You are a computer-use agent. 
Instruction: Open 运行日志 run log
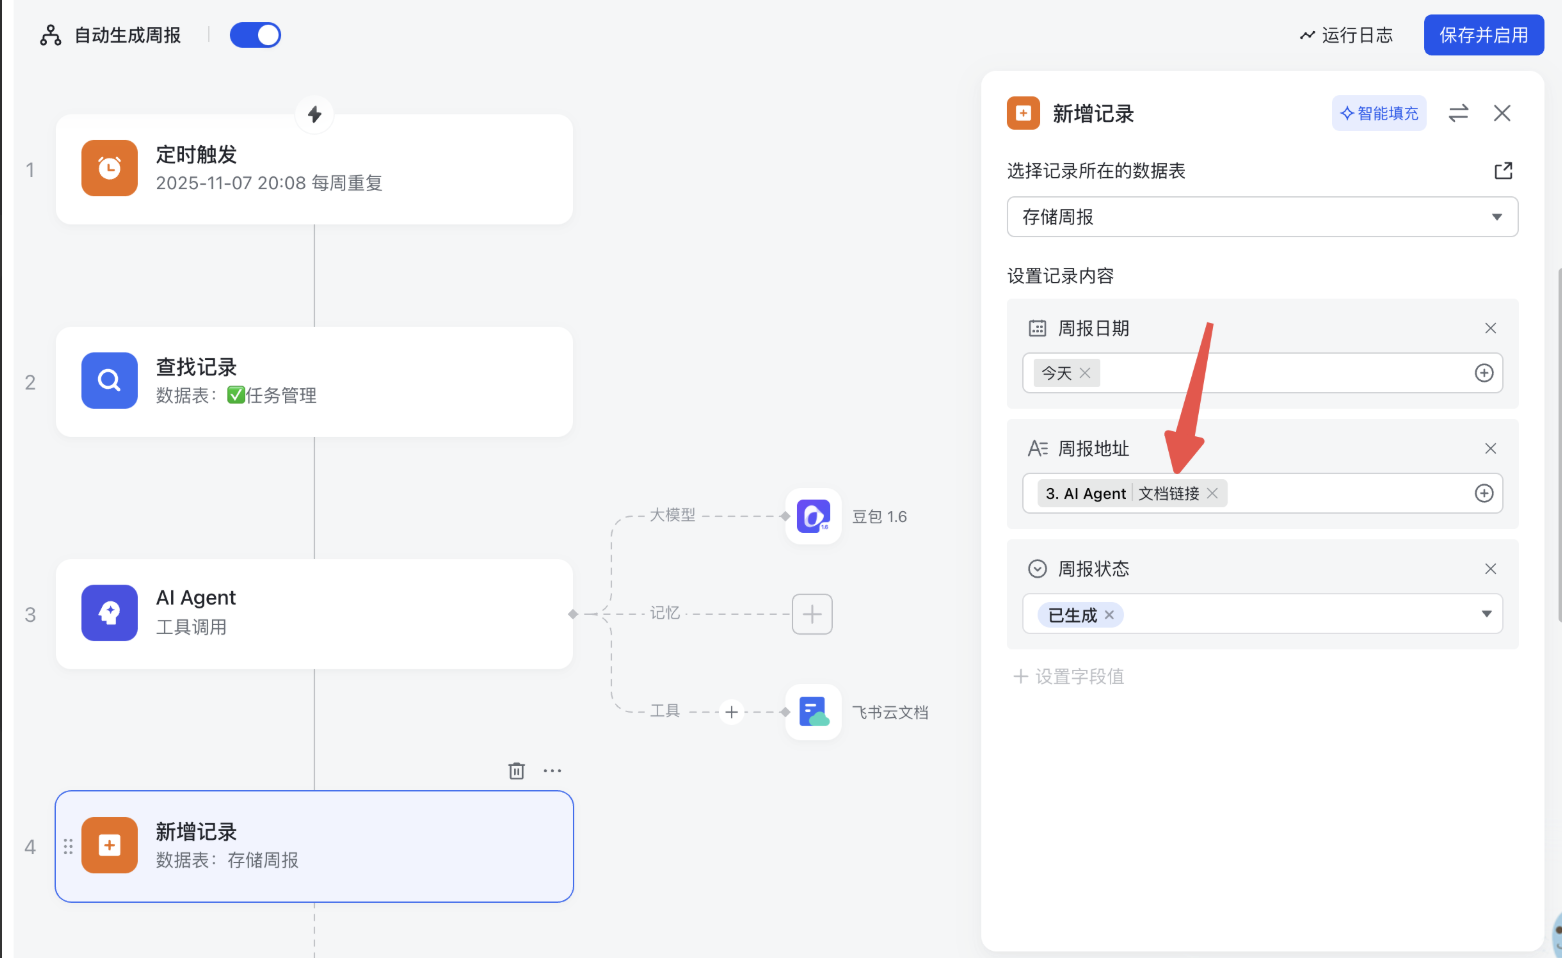1345,35
